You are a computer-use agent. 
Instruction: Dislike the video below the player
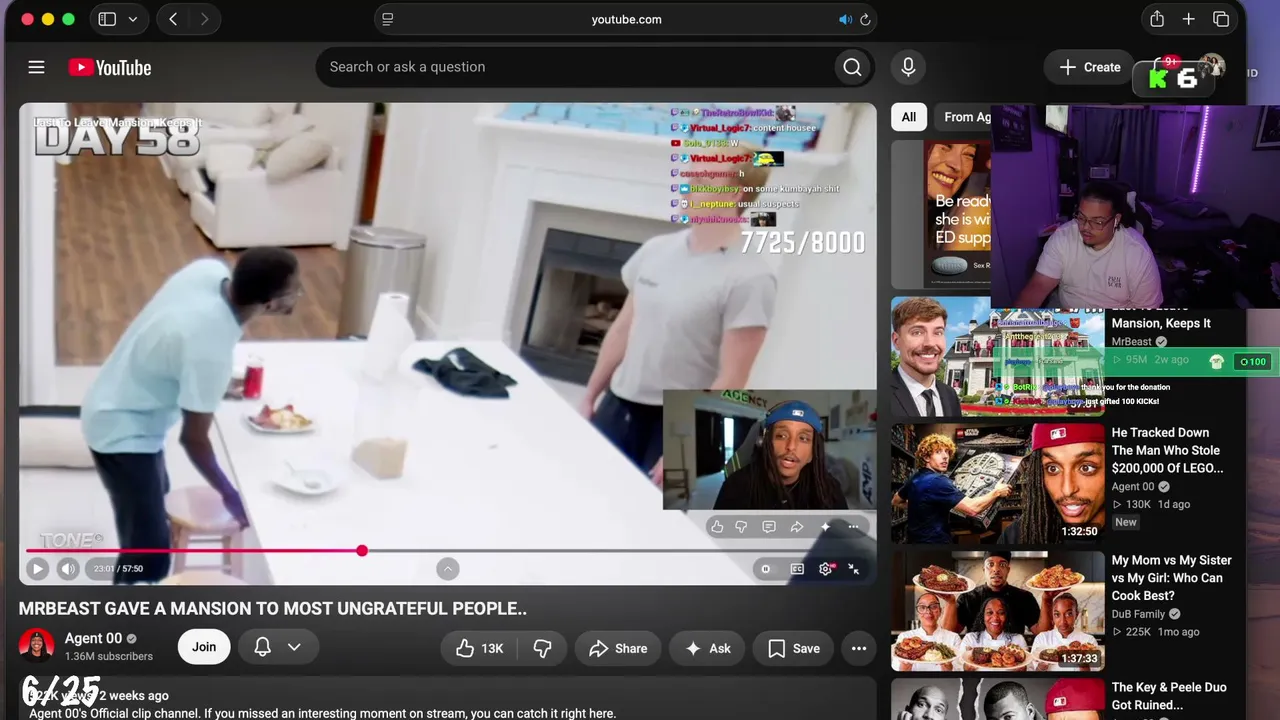click(542, 648)
